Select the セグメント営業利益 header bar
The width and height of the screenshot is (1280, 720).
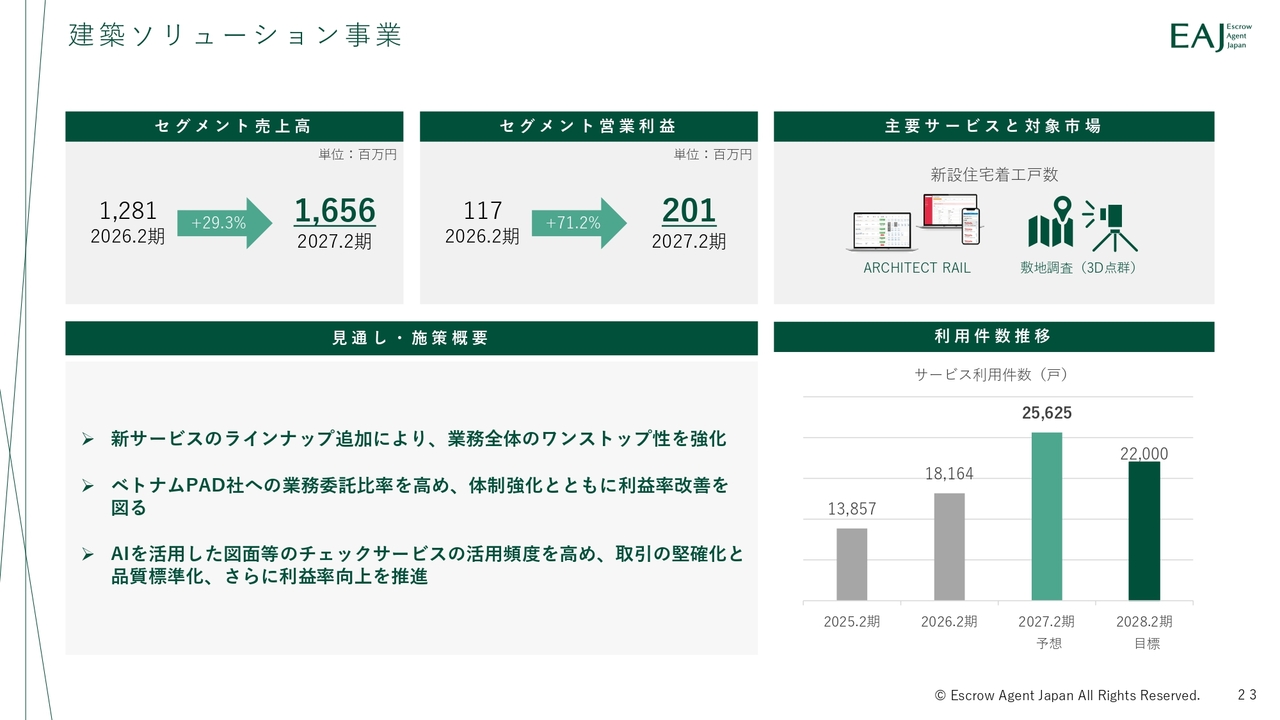tap(588, 126)
